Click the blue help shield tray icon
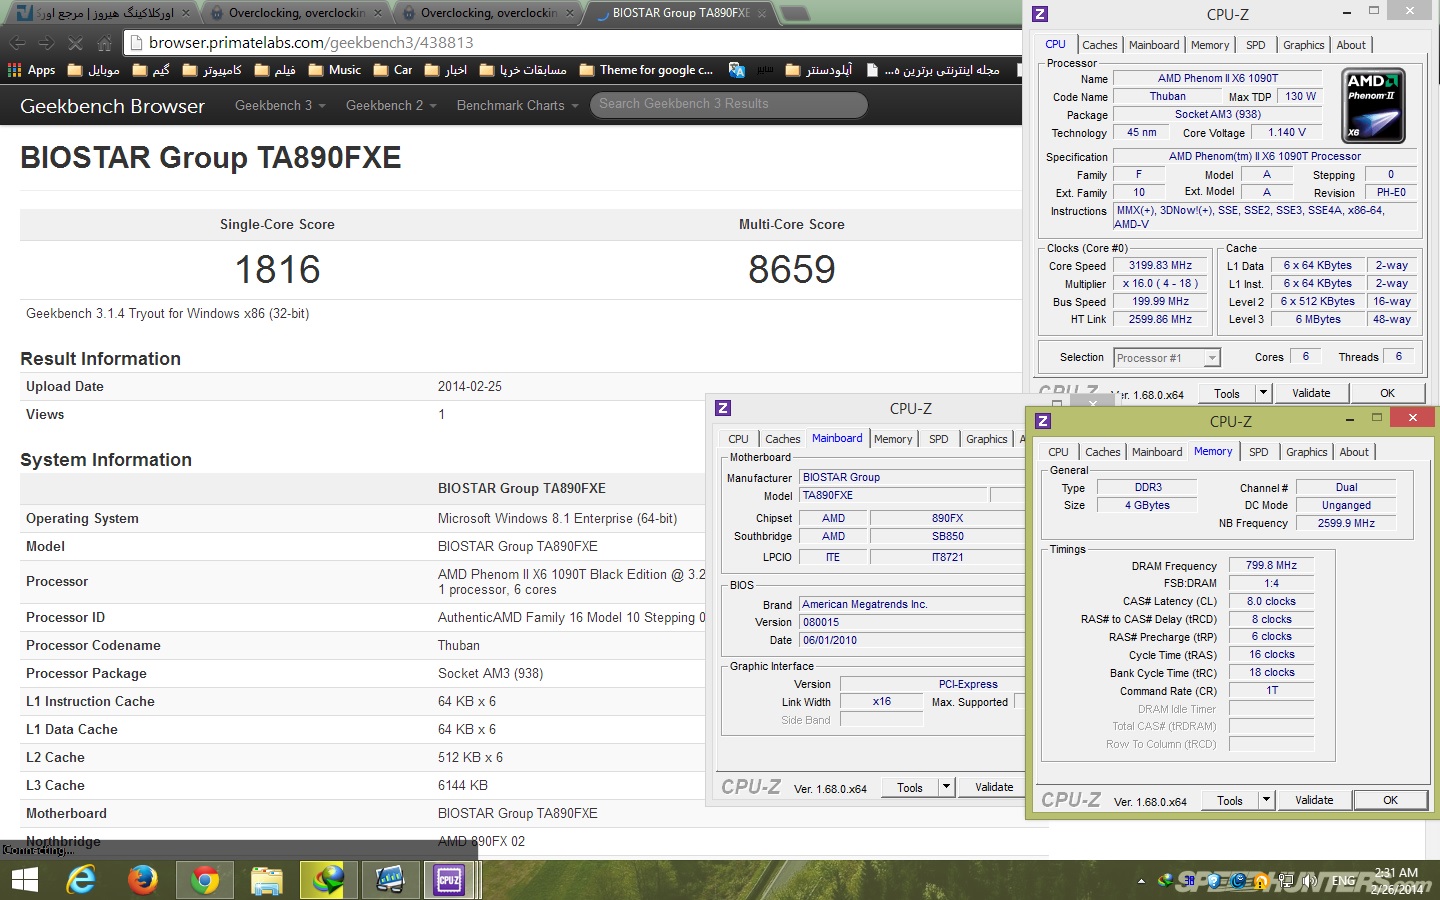 pos(1214,881)
